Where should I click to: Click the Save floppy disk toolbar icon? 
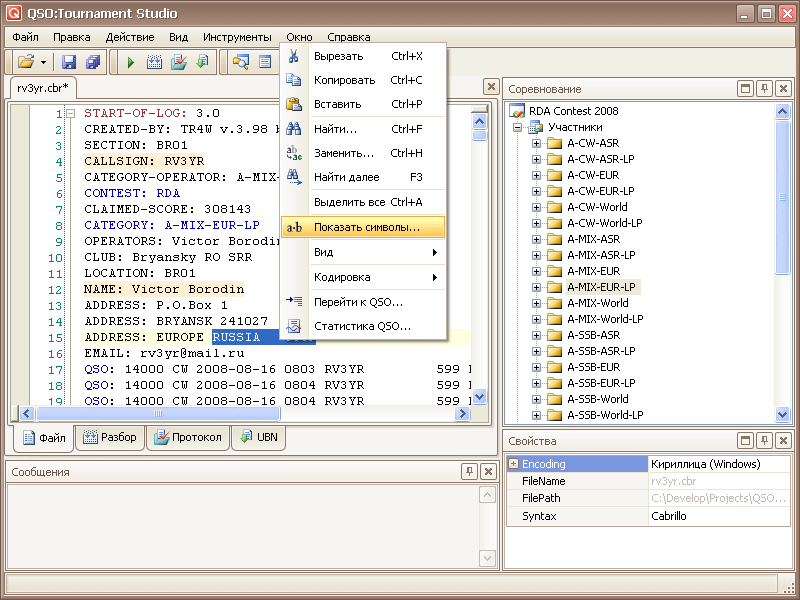pos(70,62)
